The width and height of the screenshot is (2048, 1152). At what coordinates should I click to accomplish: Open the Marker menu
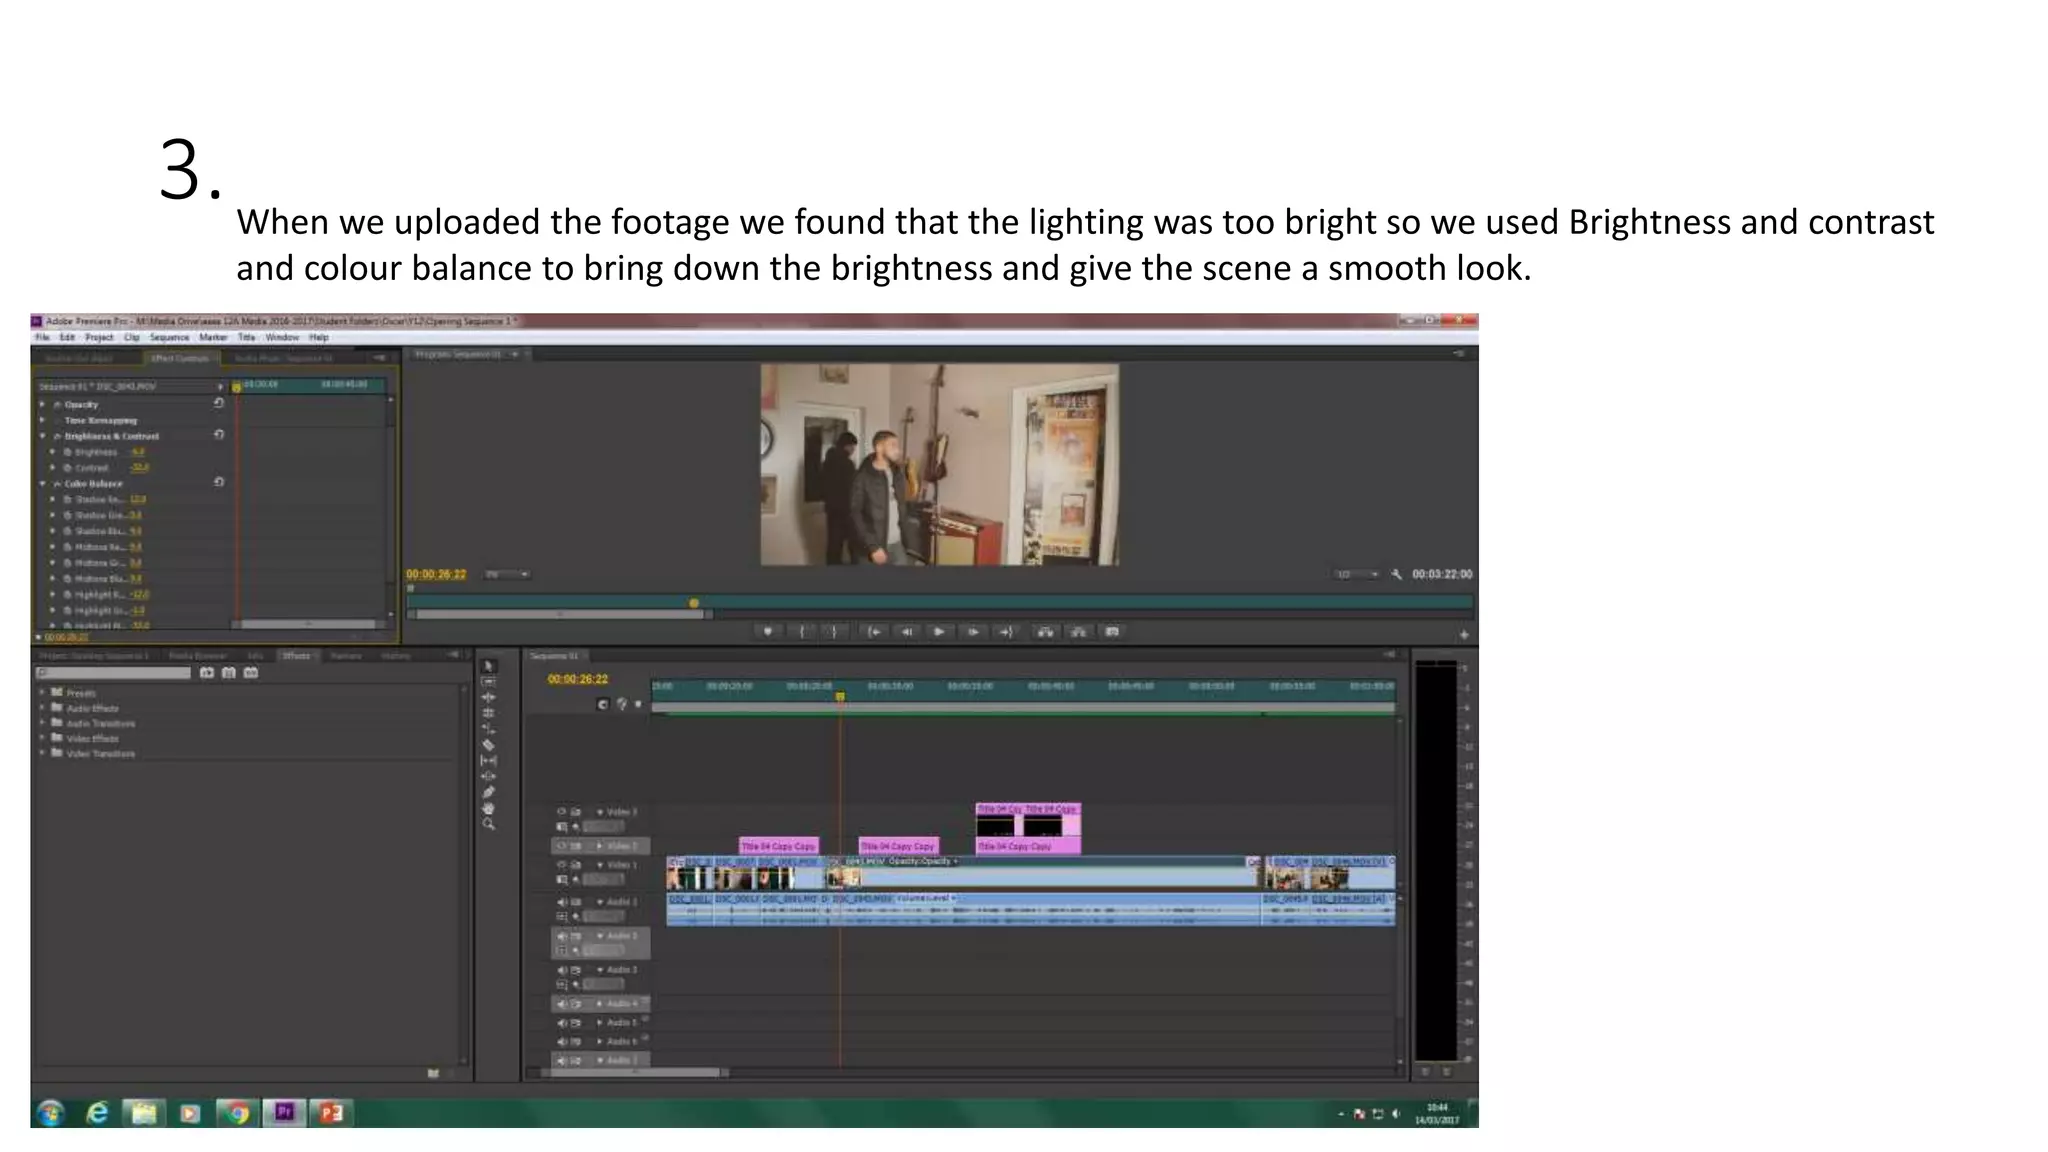213,337
